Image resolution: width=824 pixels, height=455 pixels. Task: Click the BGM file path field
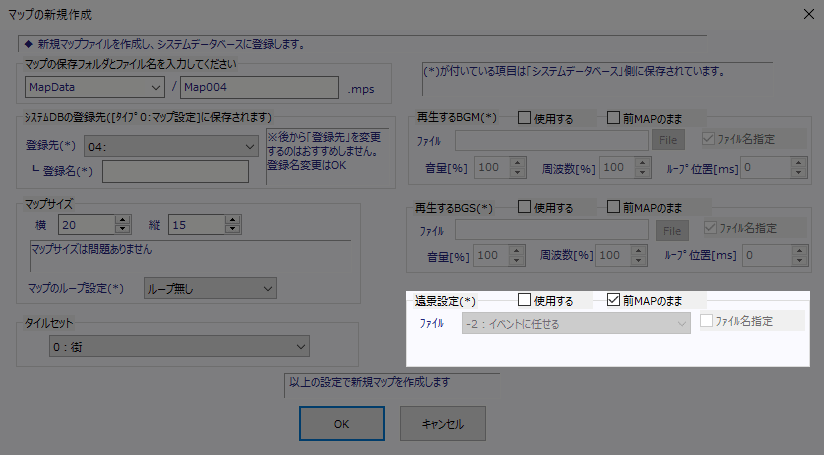[552, 140]
